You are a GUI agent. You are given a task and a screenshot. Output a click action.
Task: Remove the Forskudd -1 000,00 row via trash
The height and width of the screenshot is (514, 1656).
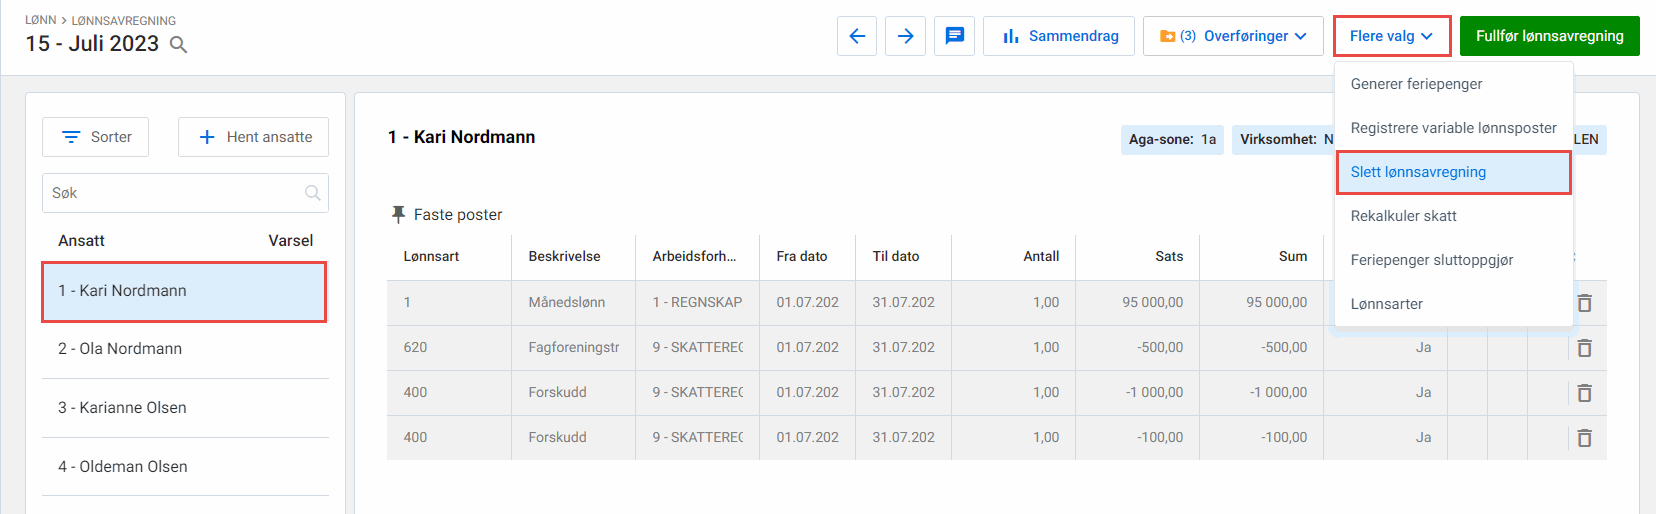click(x=1584, y=393)
